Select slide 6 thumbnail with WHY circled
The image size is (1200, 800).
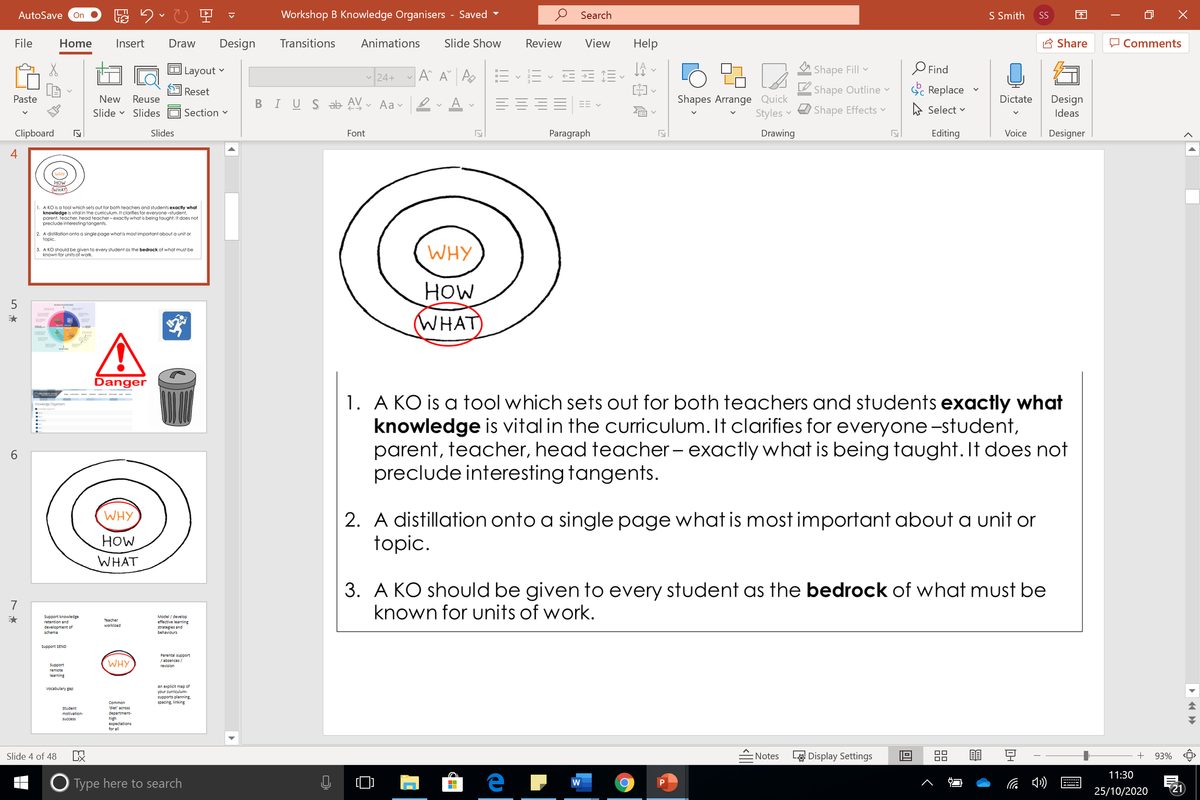point(119,517)
